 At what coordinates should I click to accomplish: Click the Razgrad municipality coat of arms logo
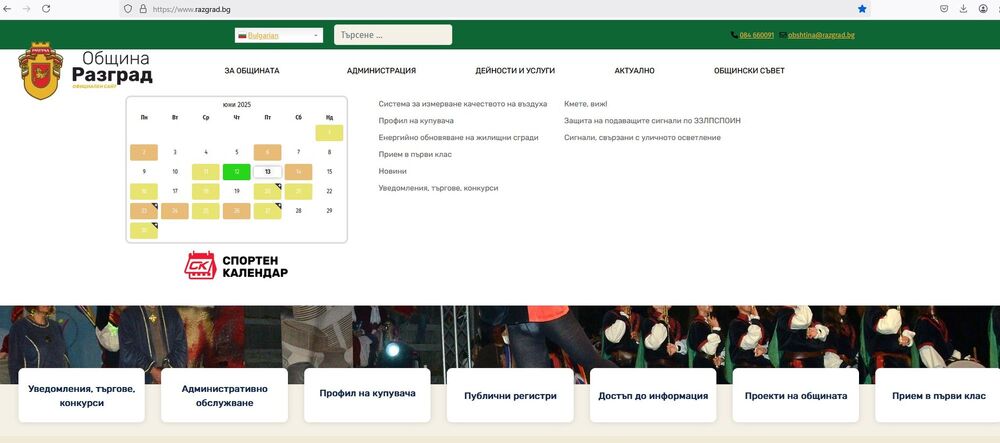click(41, 71)
